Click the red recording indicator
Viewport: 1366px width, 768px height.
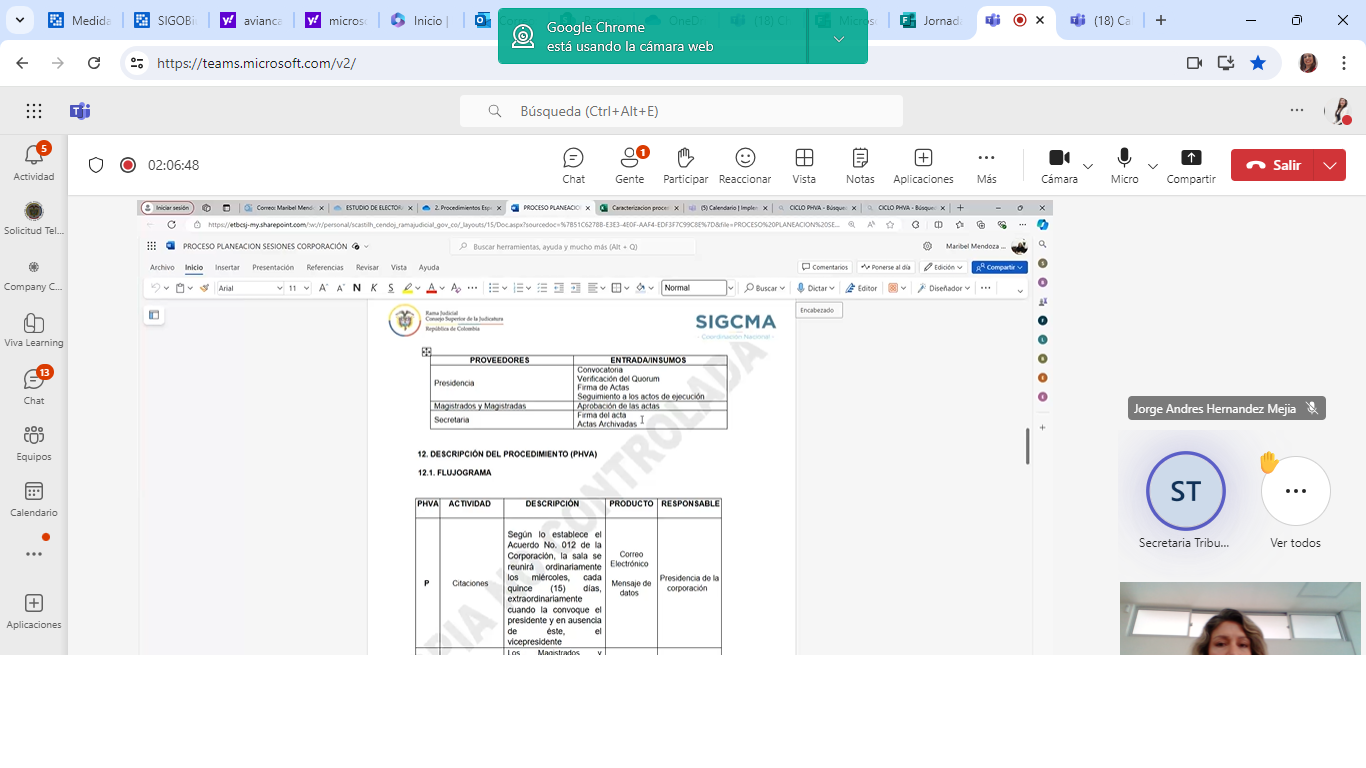(128, 165)
